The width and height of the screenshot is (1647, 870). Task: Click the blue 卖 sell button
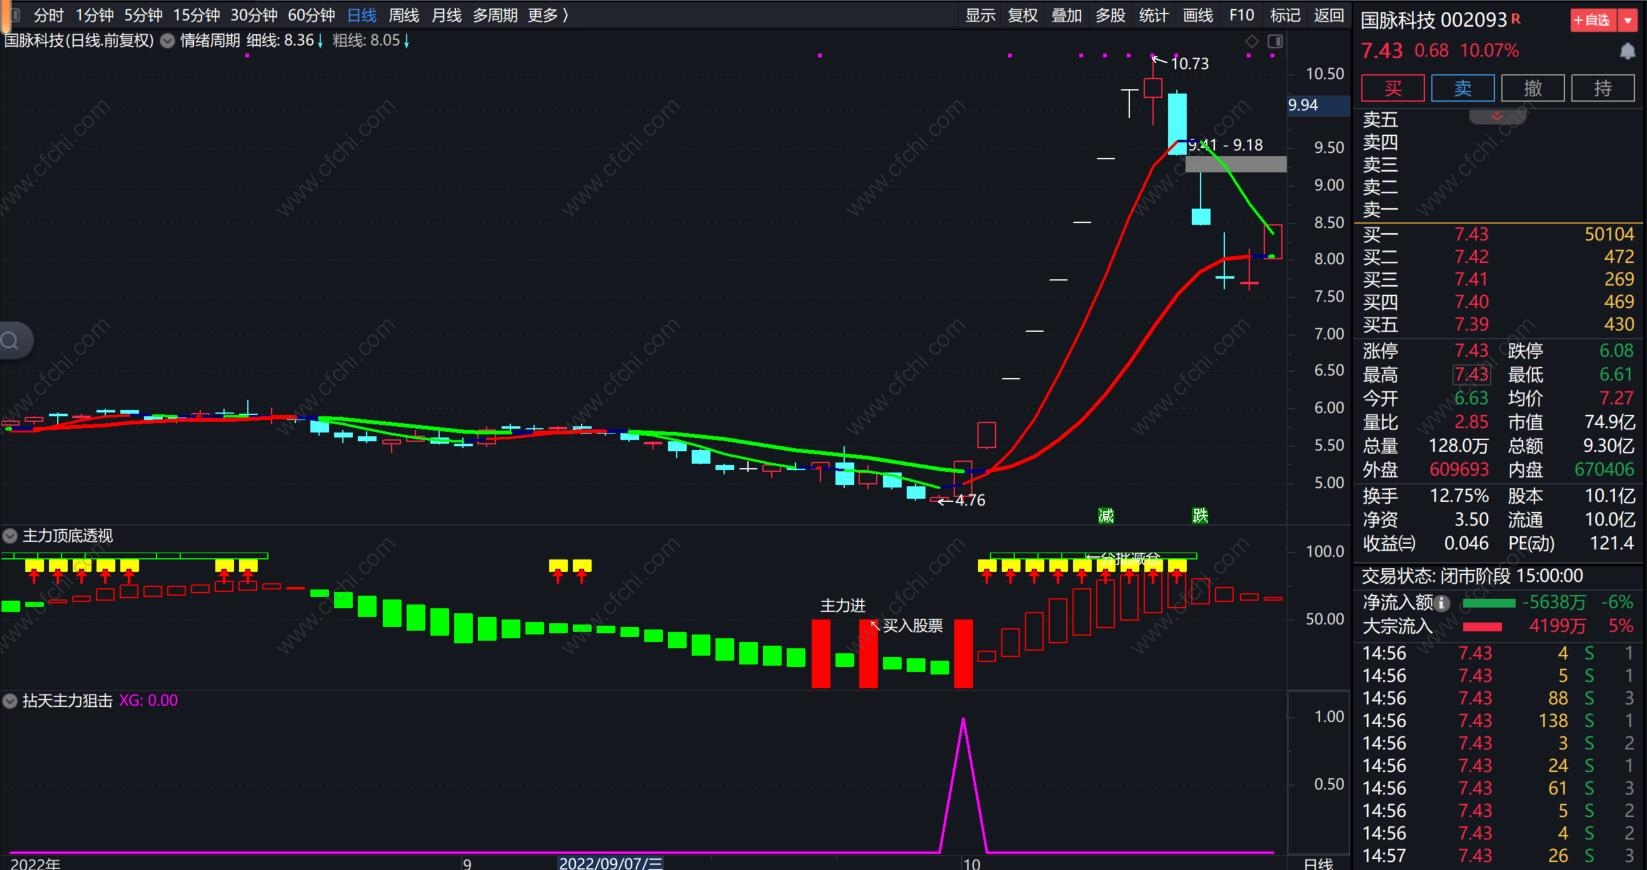coord(1463,88)
